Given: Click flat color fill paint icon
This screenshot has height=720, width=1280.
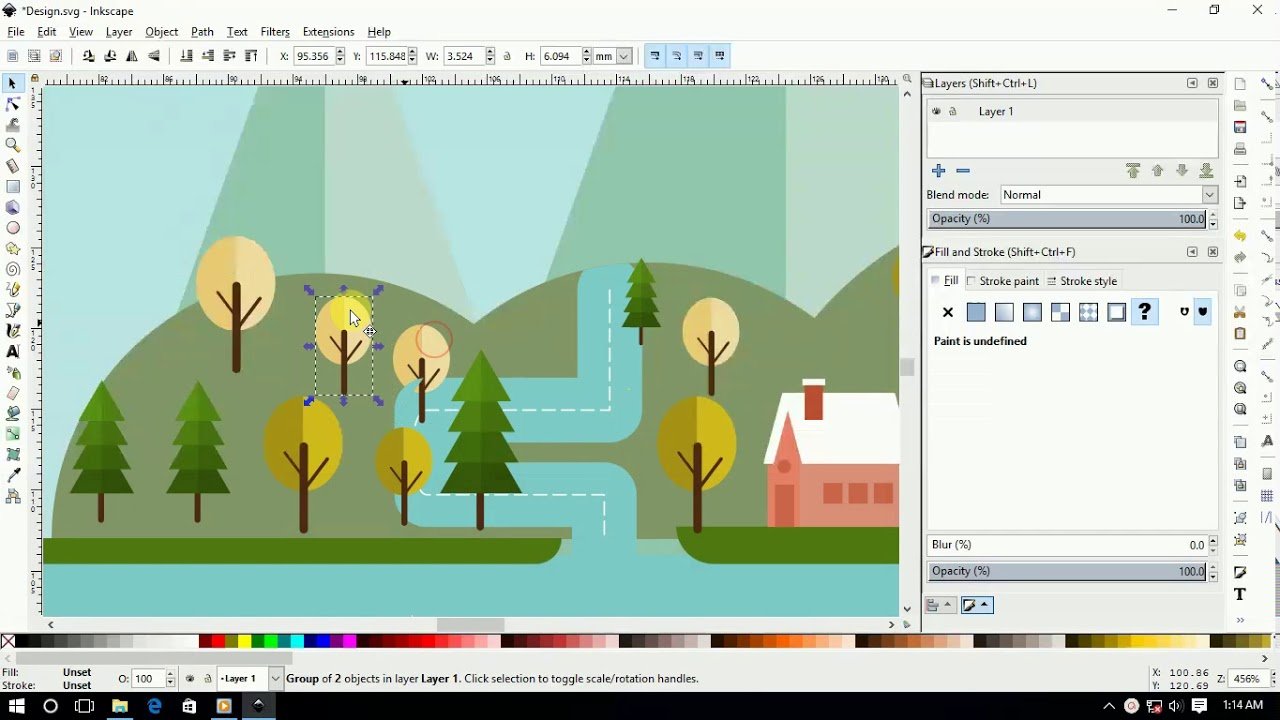Looking at the screenshot, I should pos(976,313).
